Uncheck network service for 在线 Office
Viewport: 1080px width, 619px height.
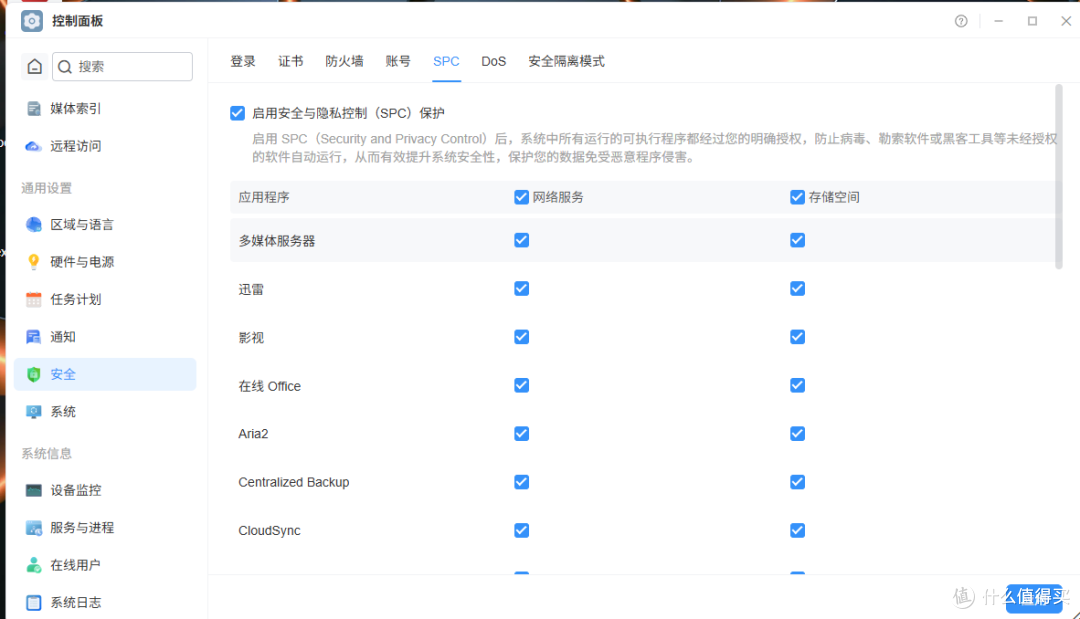click(521, 386)
